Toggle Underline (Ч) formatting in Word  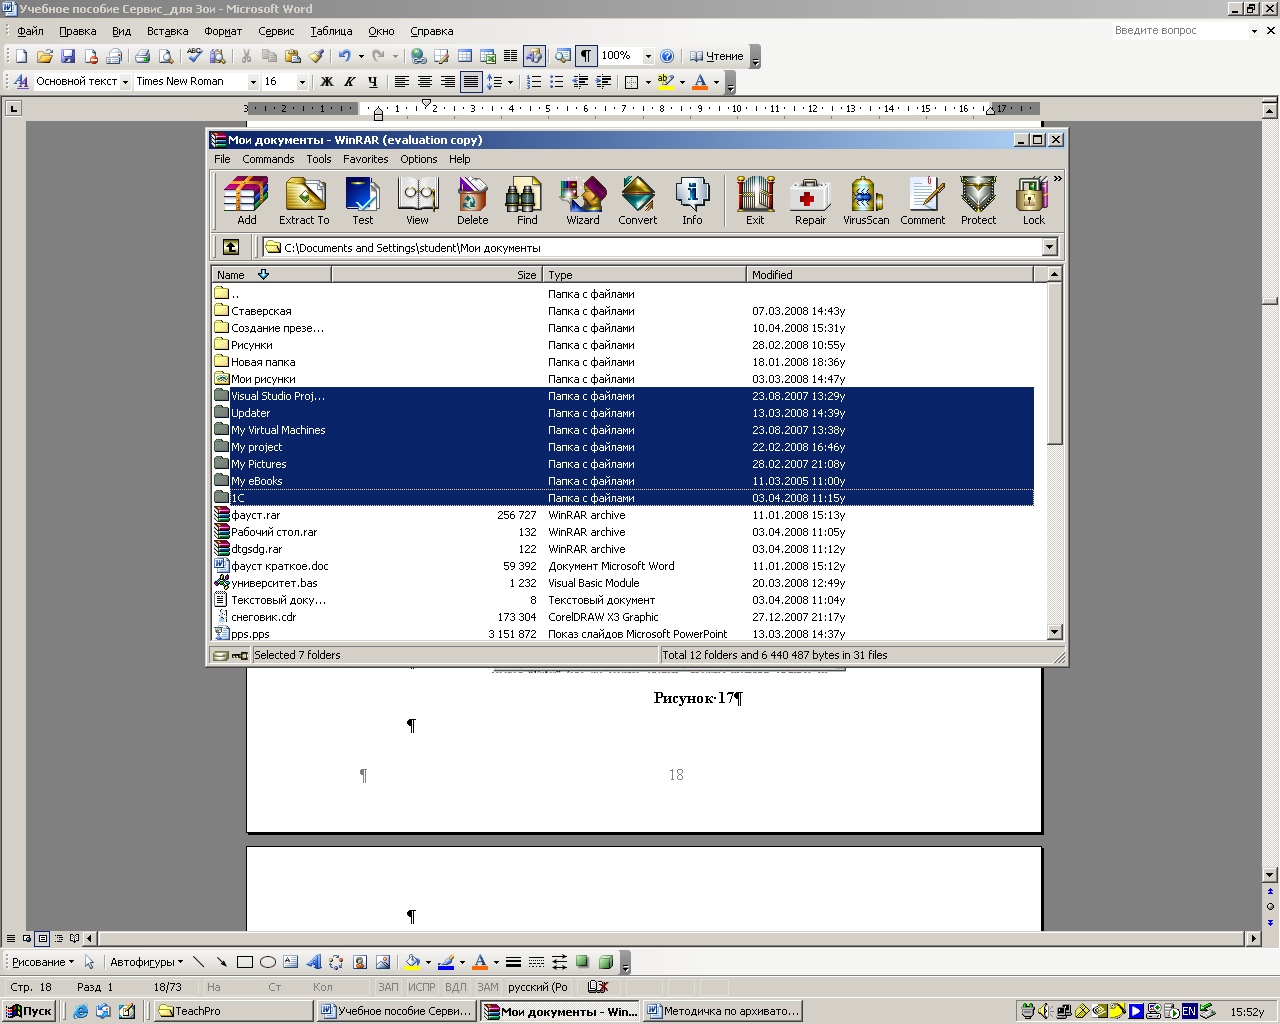click(x=372, y=82)
